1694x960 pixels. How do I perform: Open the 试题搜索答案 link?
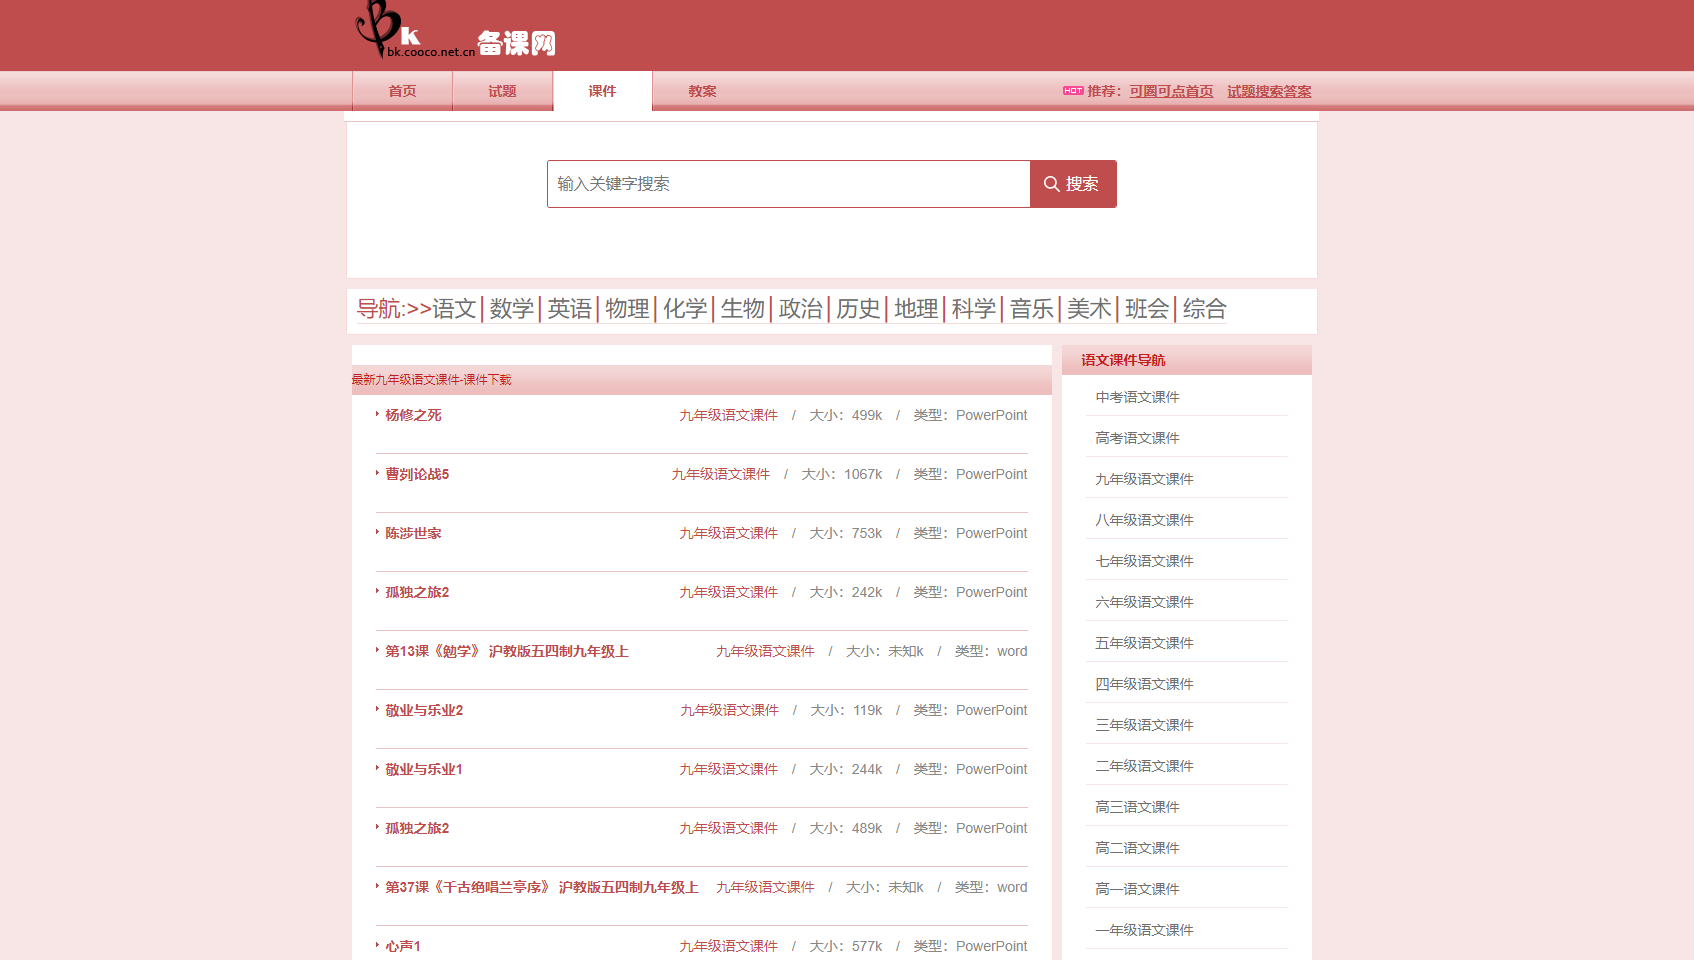tap(1268, 91)
